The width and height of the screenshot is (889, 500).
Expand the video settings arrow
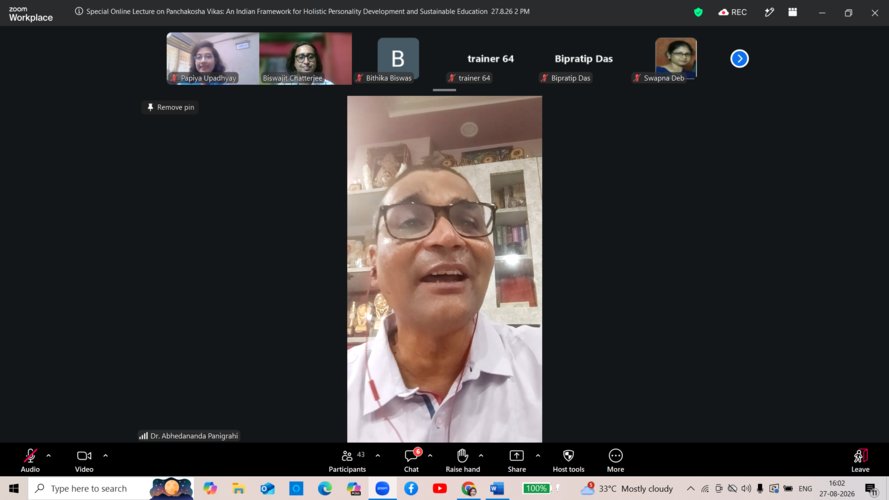click(105, 455)
